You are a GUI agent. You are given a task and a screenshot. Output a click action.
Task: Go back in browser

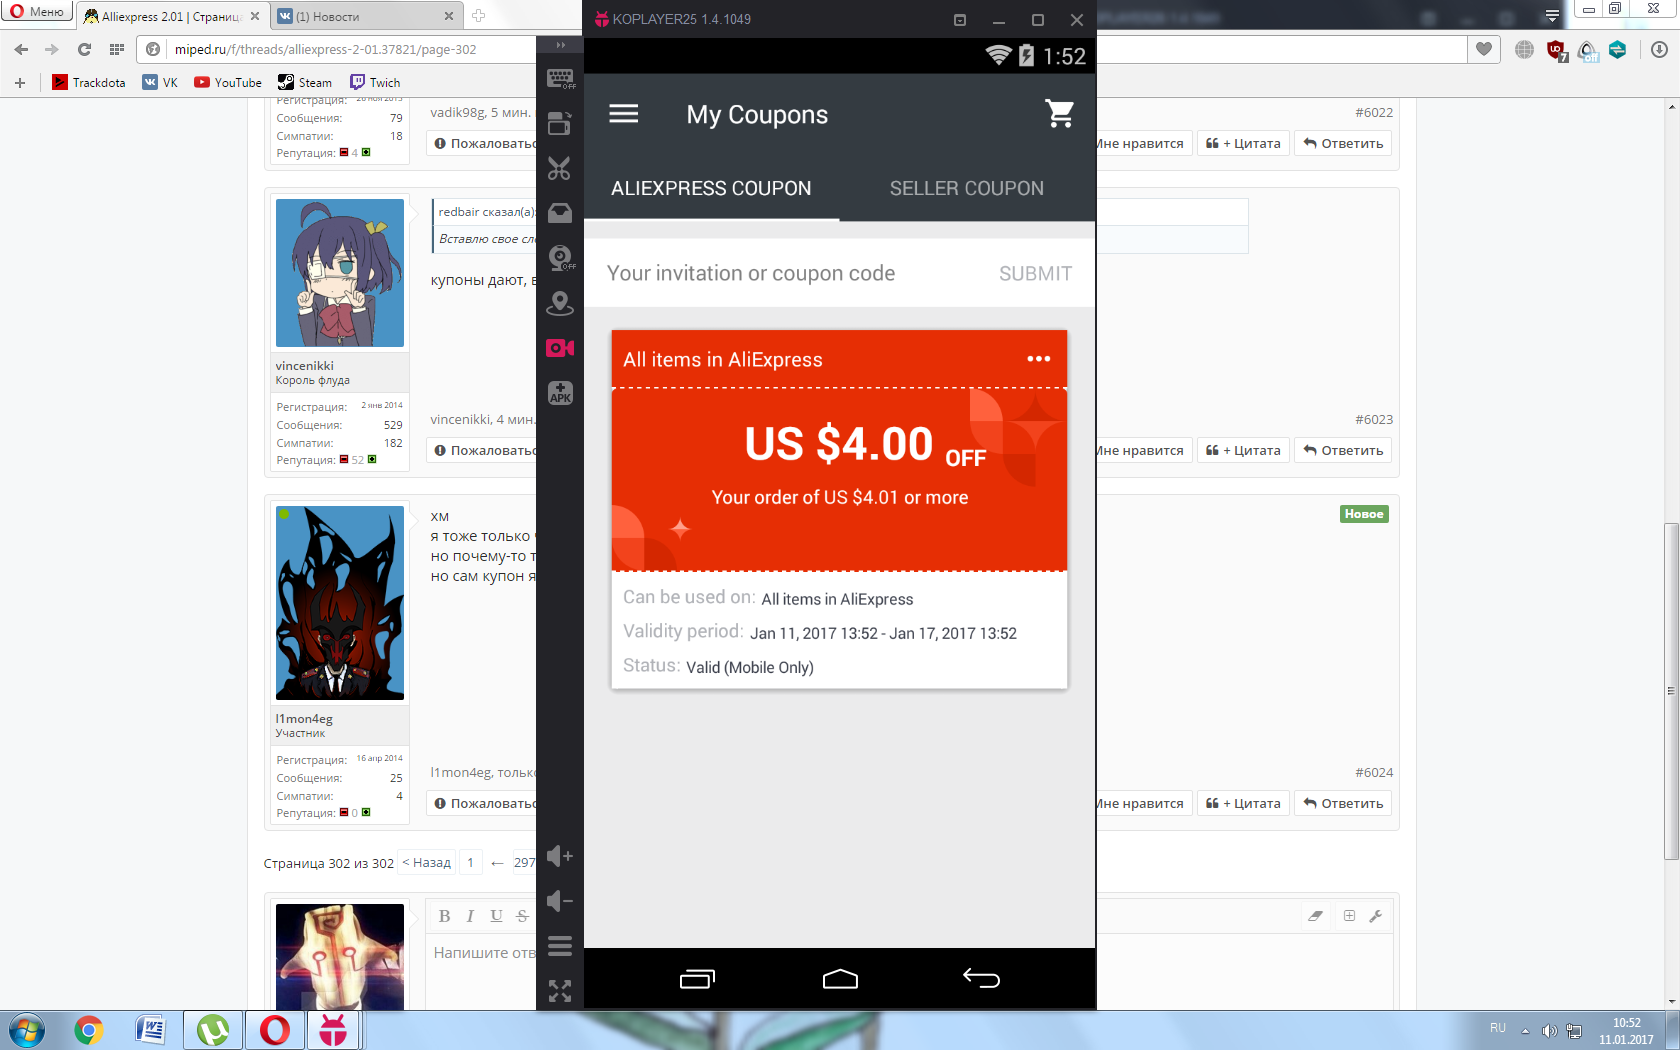(21, 49)
